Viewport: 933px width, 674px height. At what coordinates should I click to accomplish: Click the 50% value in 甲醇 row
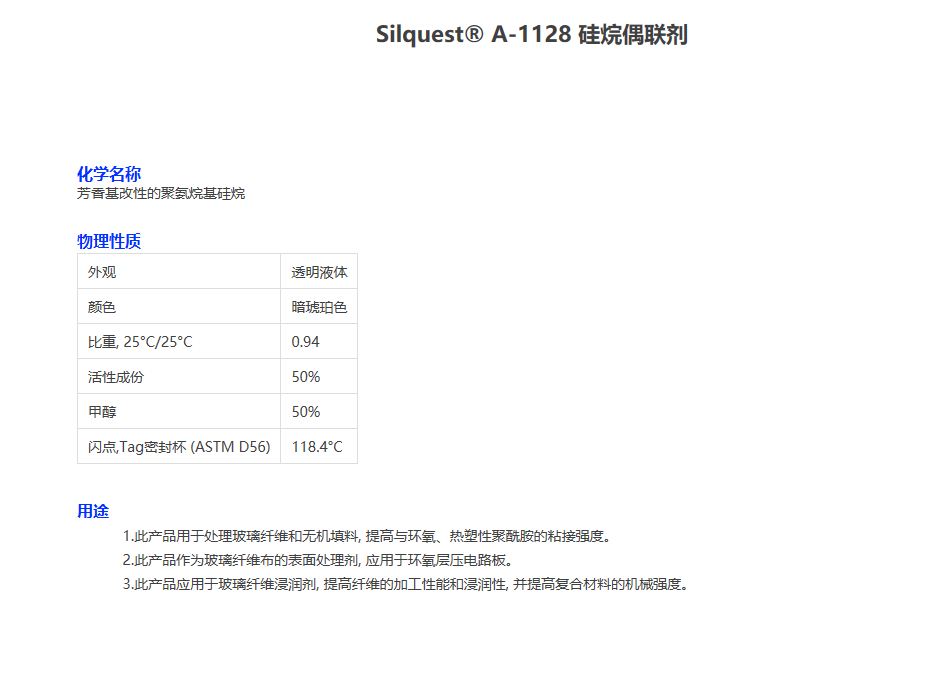[305, 412]
